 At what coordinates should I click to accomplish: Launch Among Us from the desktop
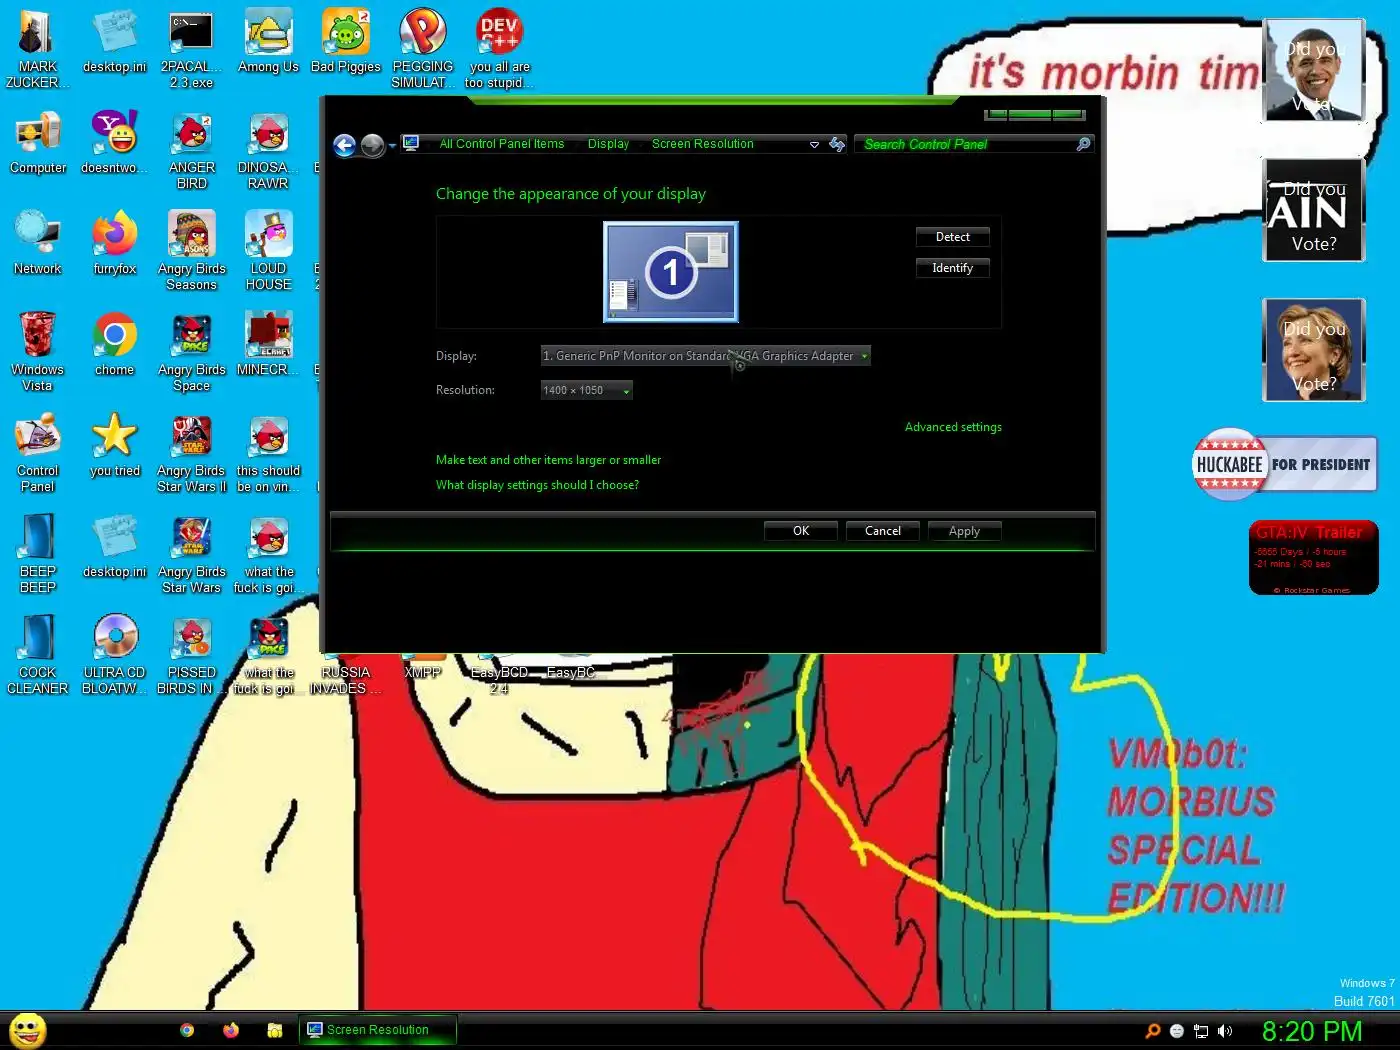(x=268, y=42)
